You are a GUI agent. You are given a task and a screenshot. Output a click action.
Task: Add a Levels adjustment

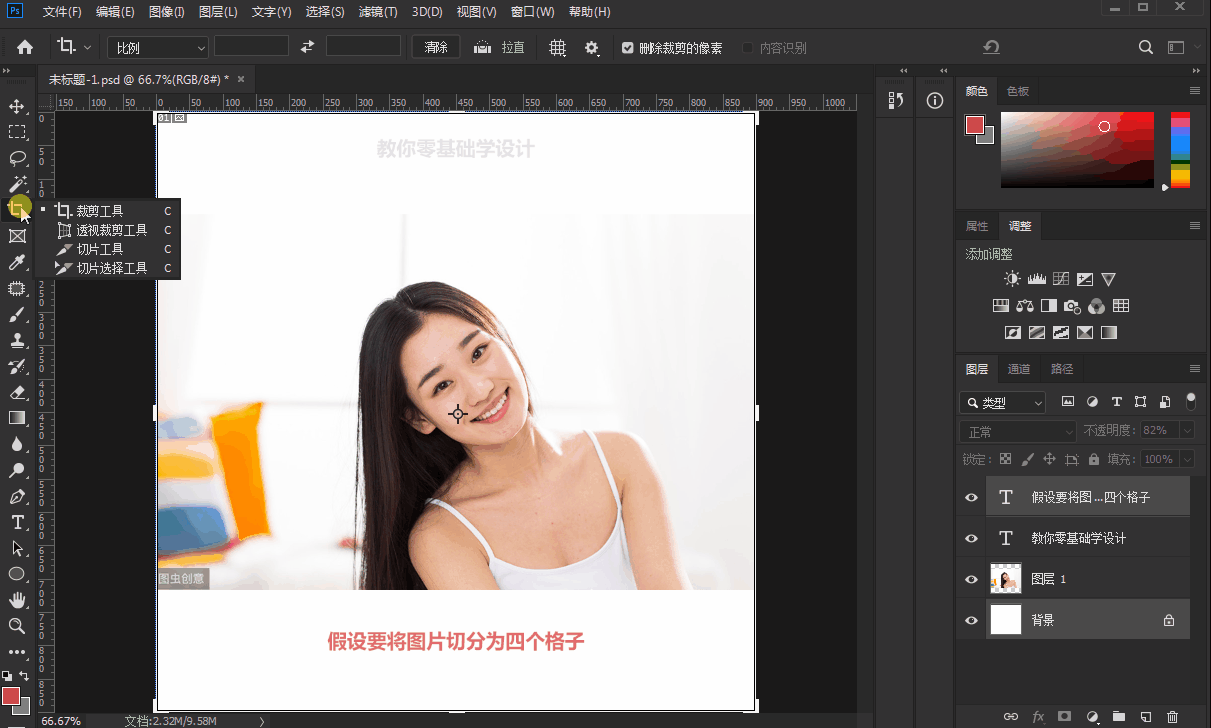pyautogui.click(x=1036, y=279)
